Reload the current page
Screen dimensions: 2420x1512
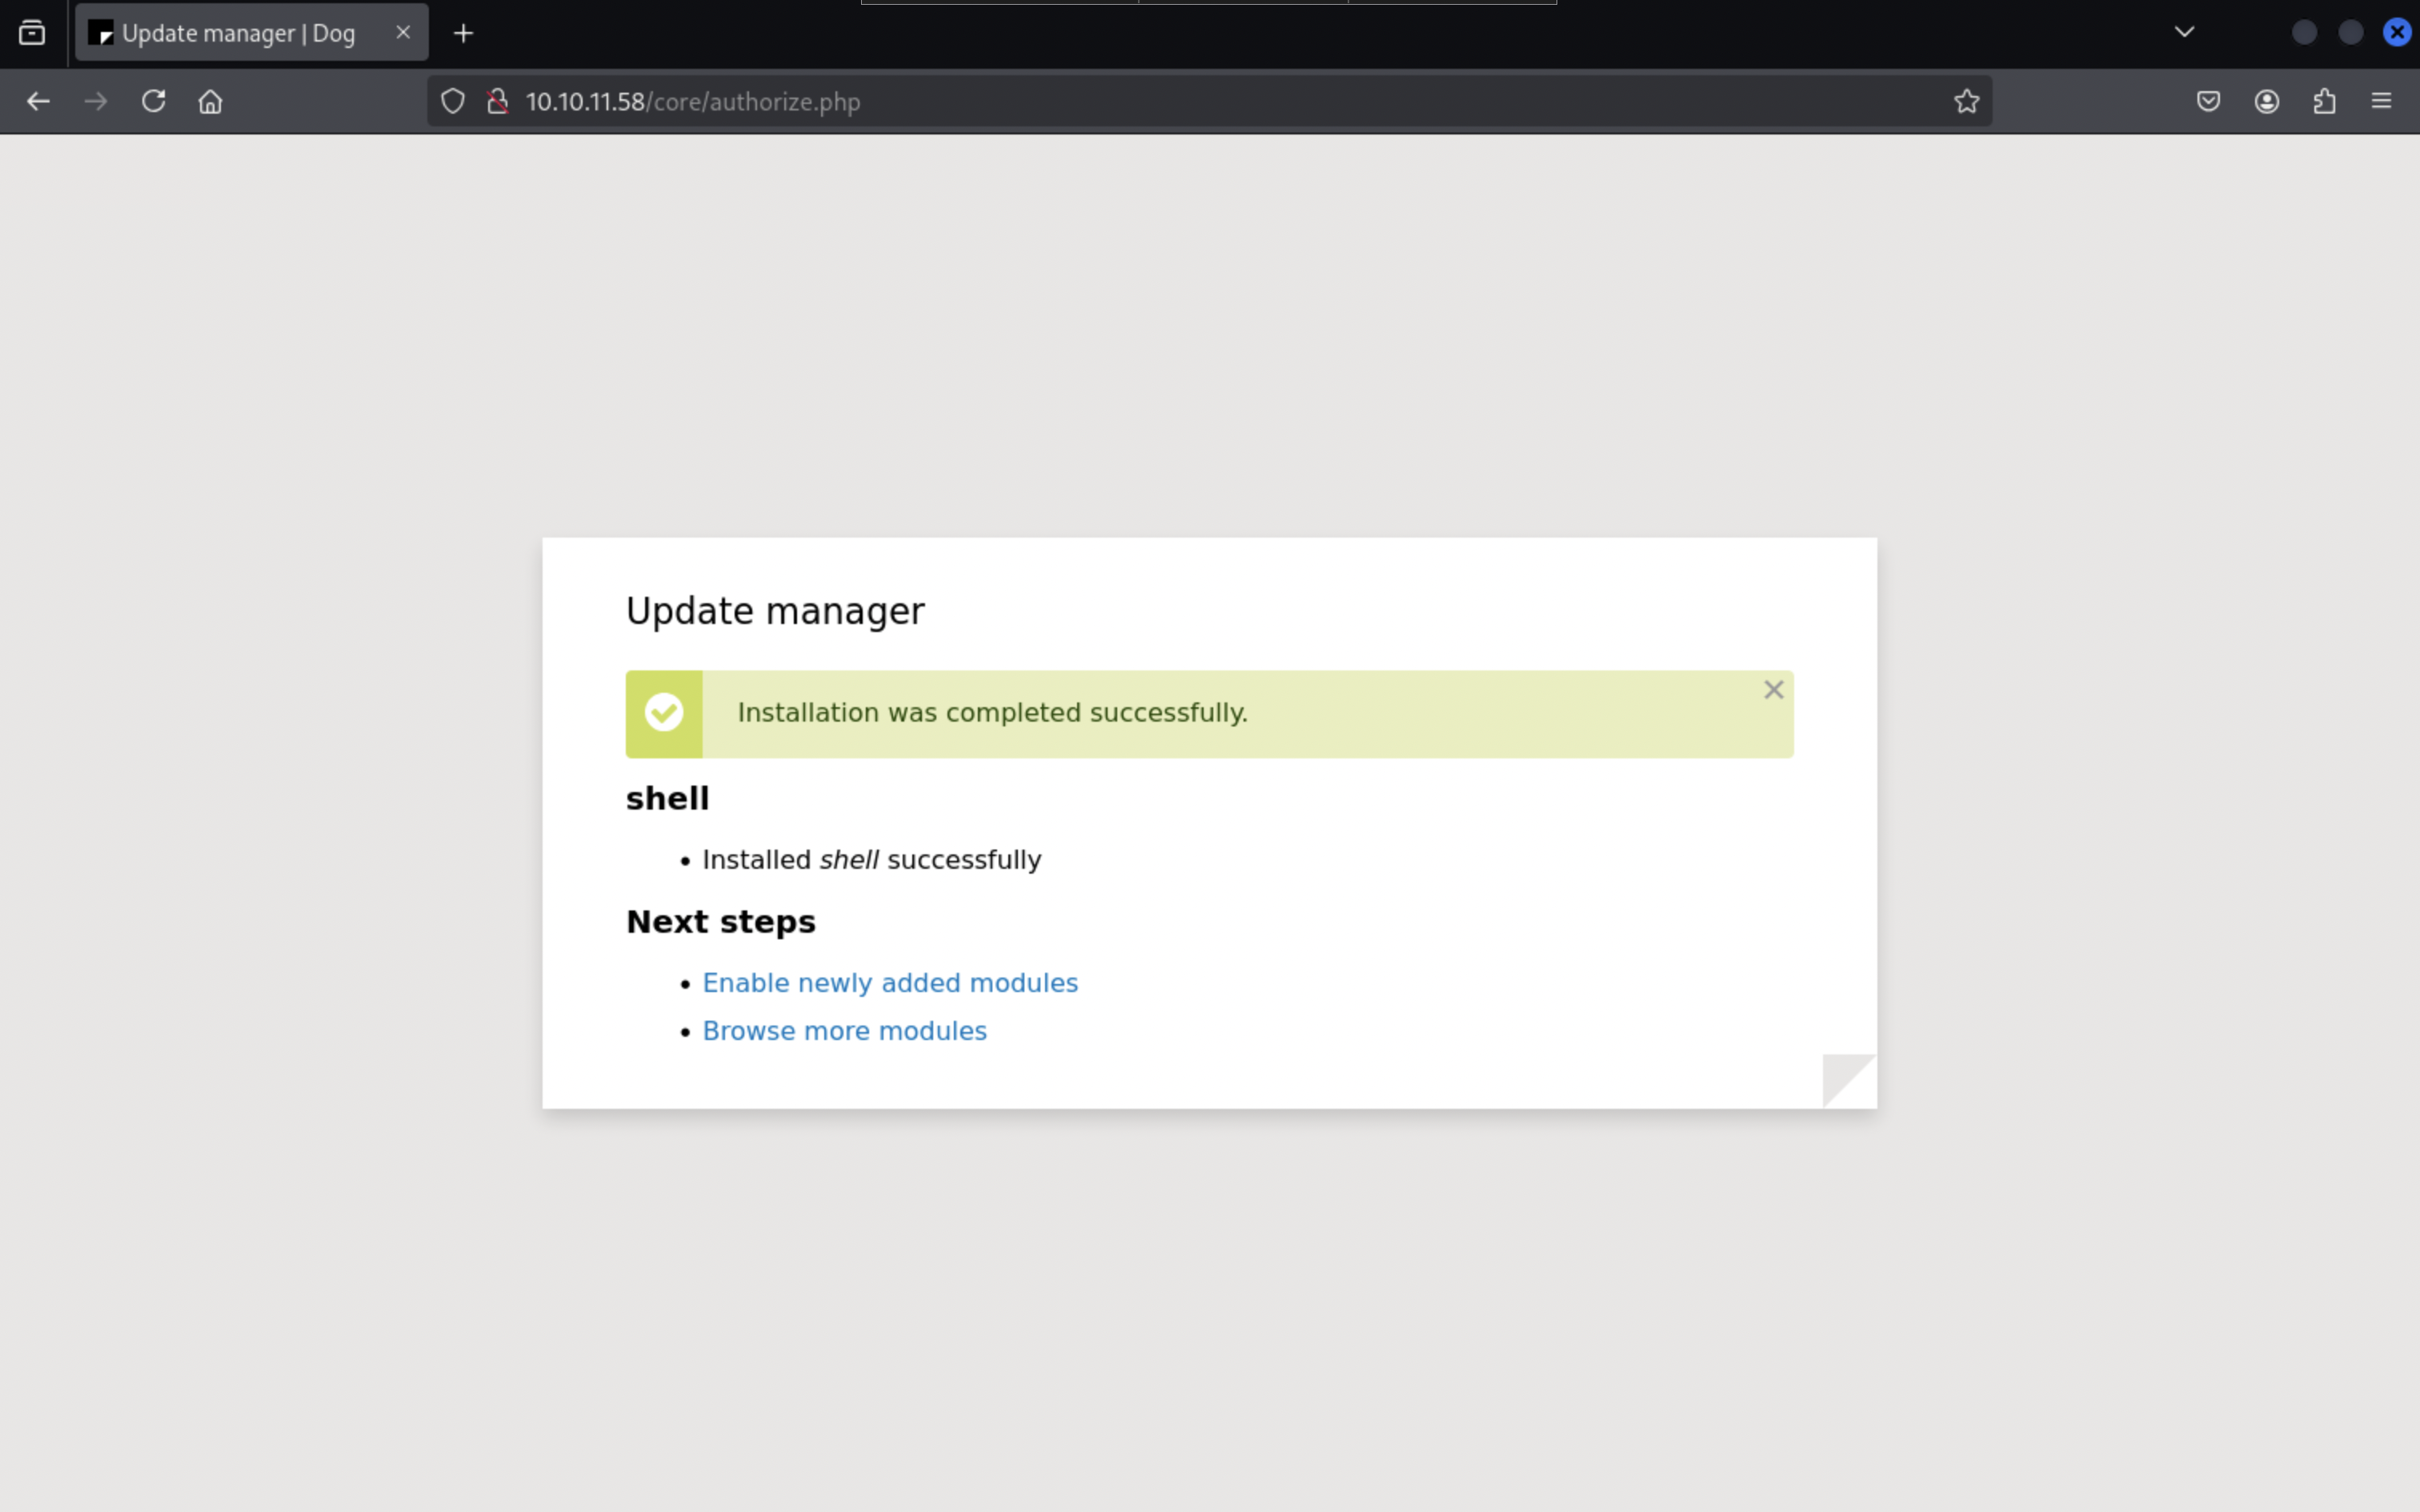[153, 101]
